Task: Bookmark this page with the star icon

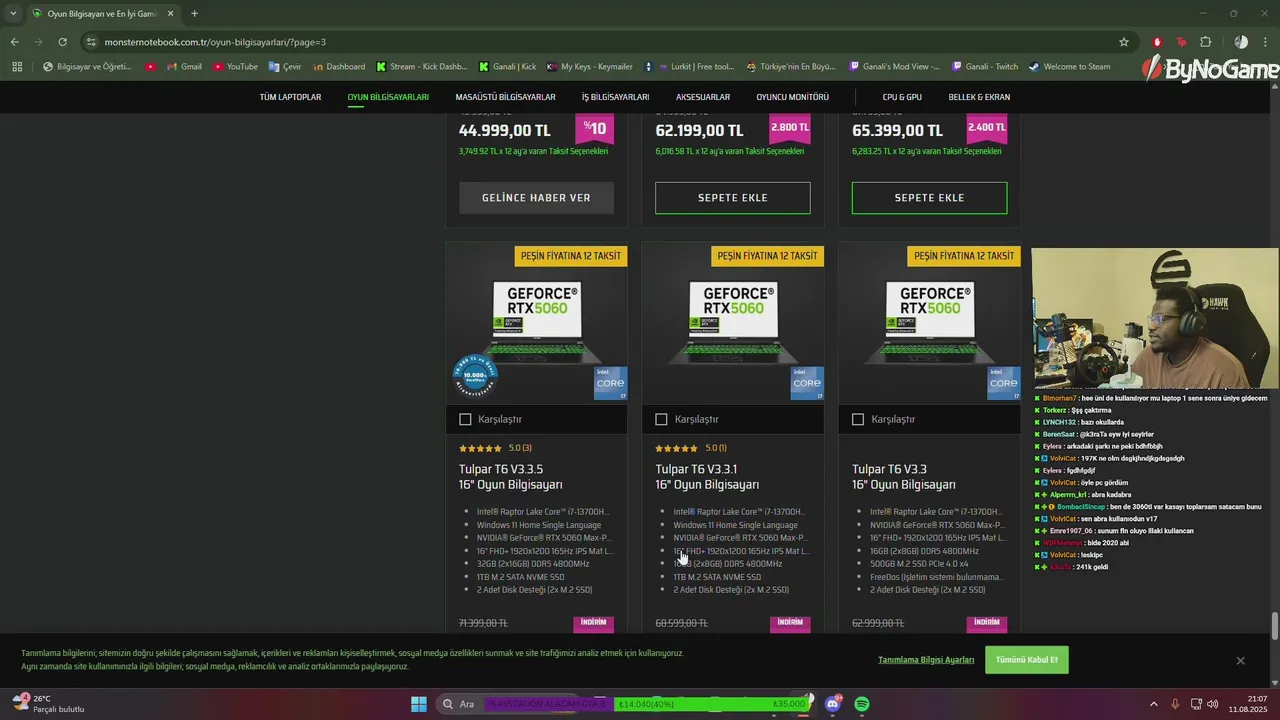Action: point(1124,42)
